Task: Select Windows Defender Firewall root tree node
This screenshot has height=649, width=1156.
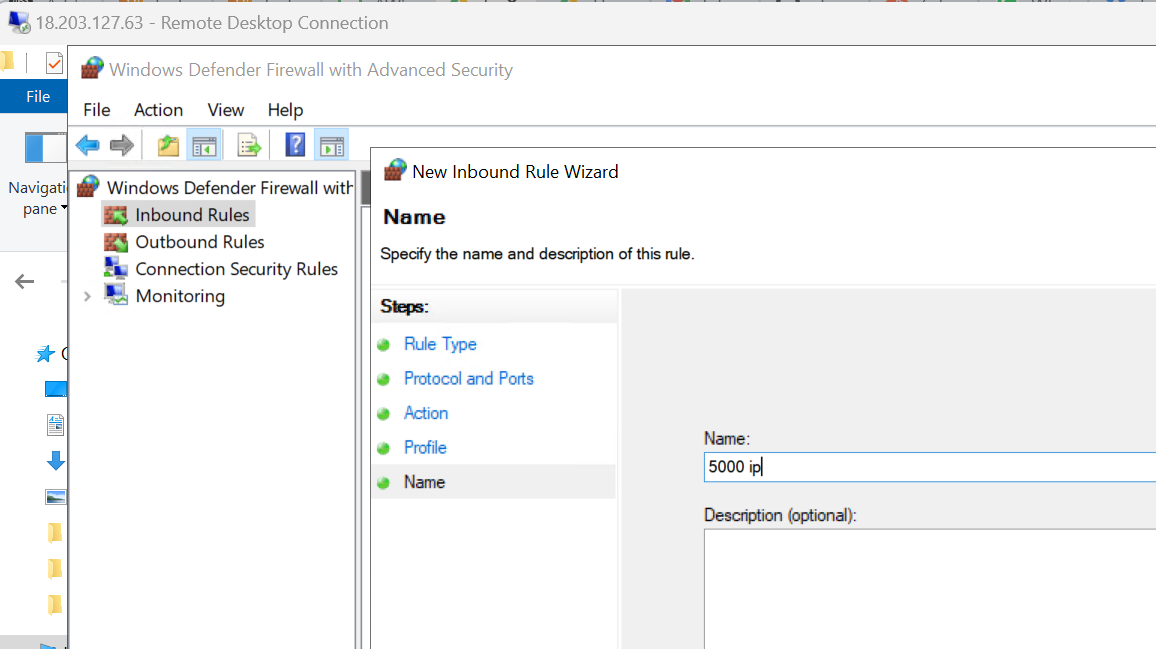Action: 229,187
